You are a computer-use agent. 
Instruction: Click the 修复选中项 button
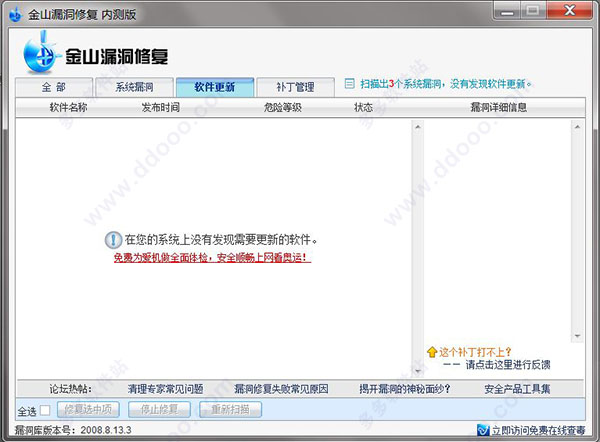coord(88,409)
